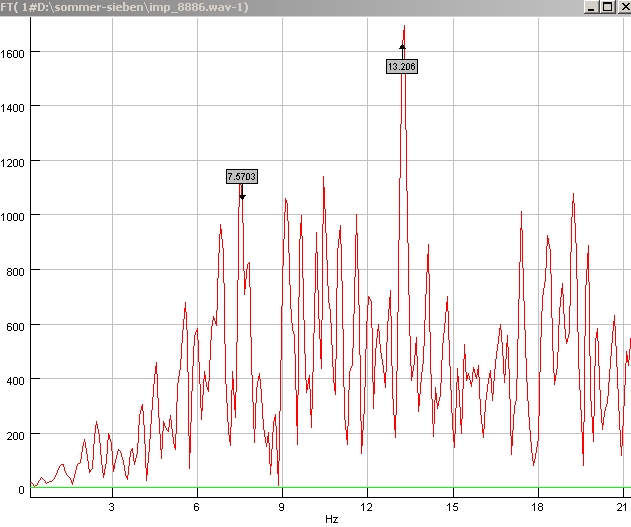Screen dimensions: 631x527
Task: Maximize the FT spectrum window
Action: 607,7
